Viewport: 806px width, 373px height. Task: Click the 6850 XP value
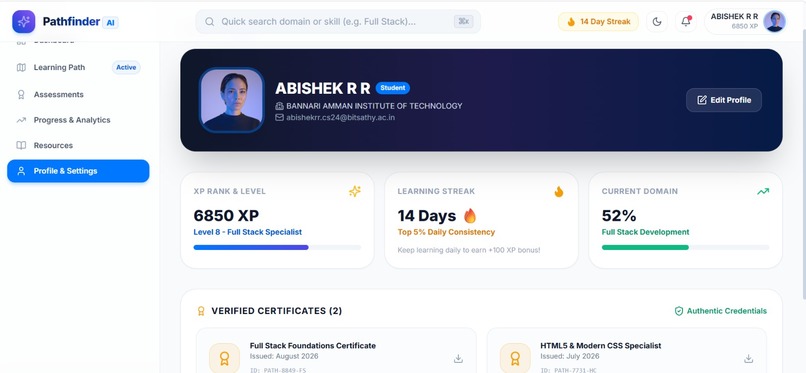[226, 215]
